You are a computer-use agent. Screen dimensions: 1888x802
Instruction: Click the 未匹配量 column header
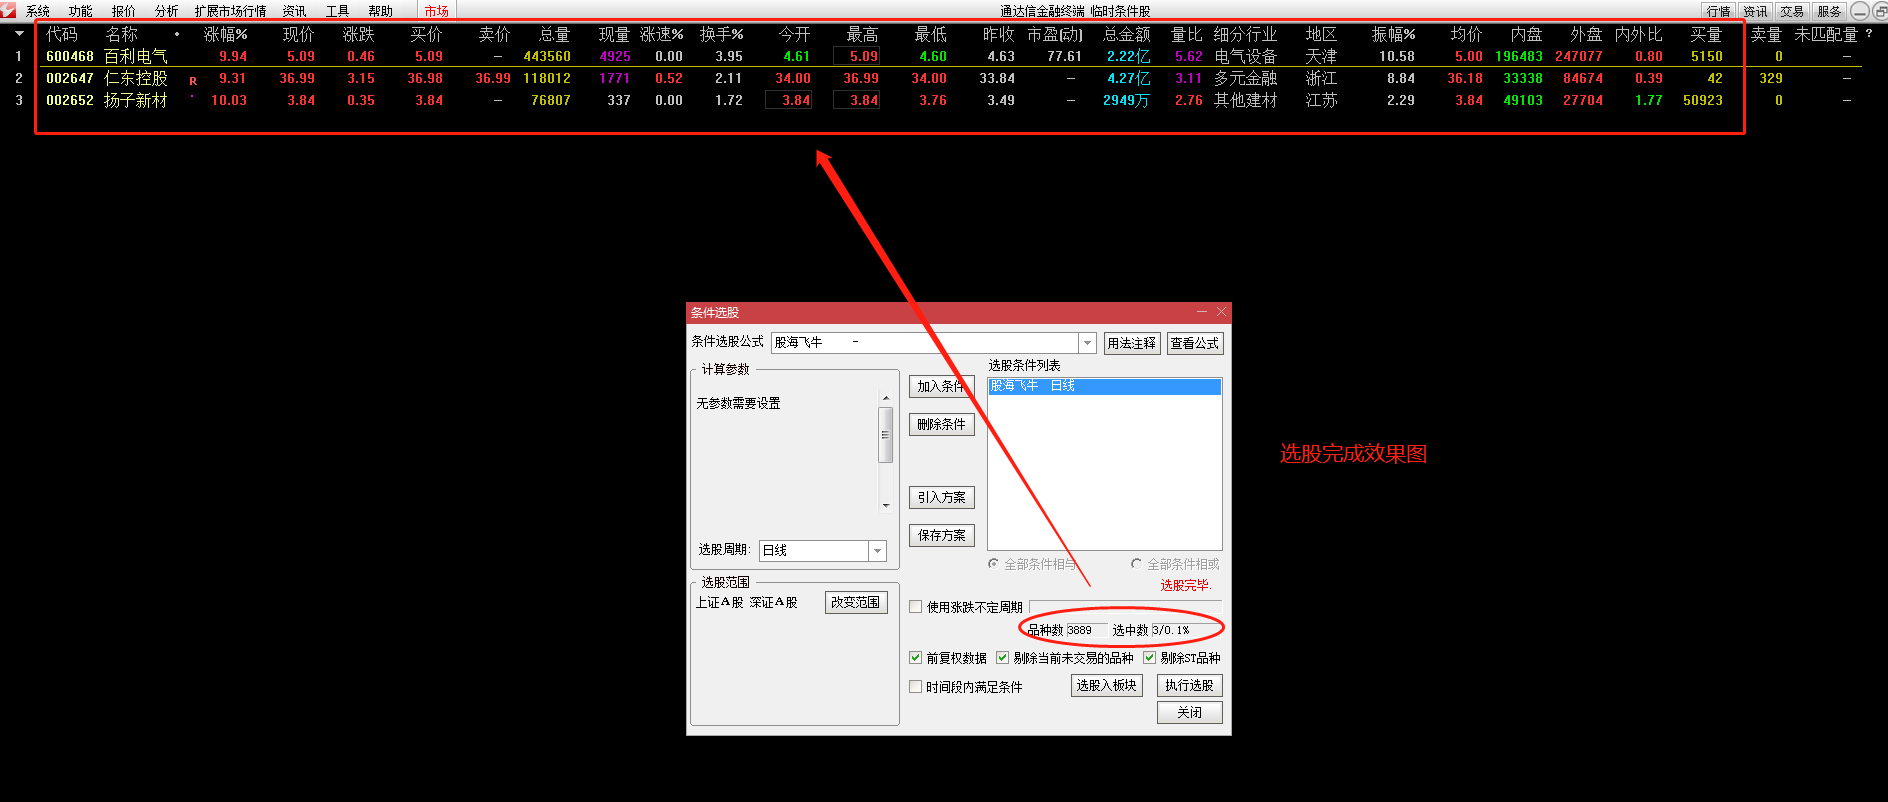[x=1826, y=34]
